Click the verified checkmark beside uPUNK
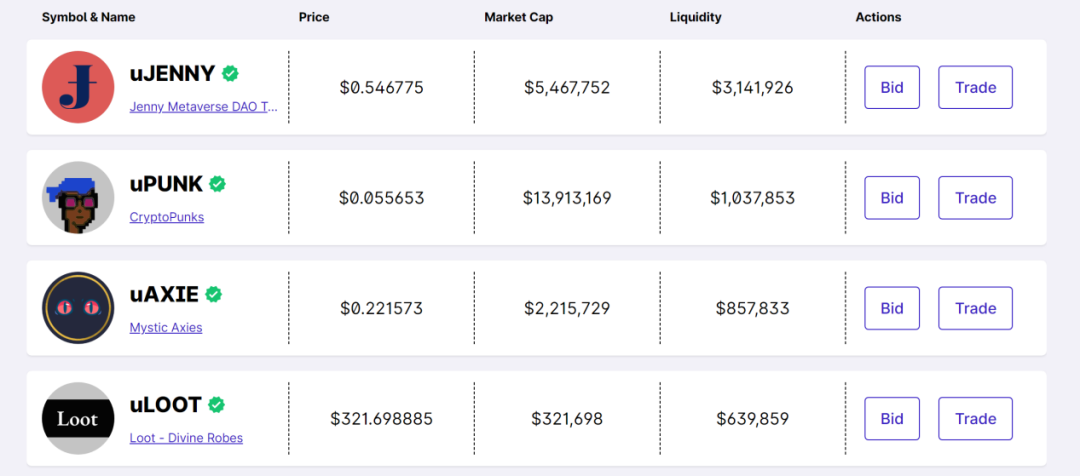The height and width of the screenshot is (476, 1080). coord(217,184)
